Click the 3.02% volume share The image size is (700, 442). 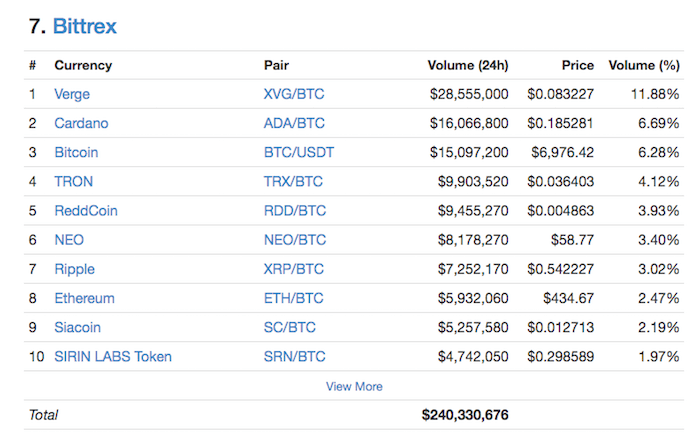[658, 269]
